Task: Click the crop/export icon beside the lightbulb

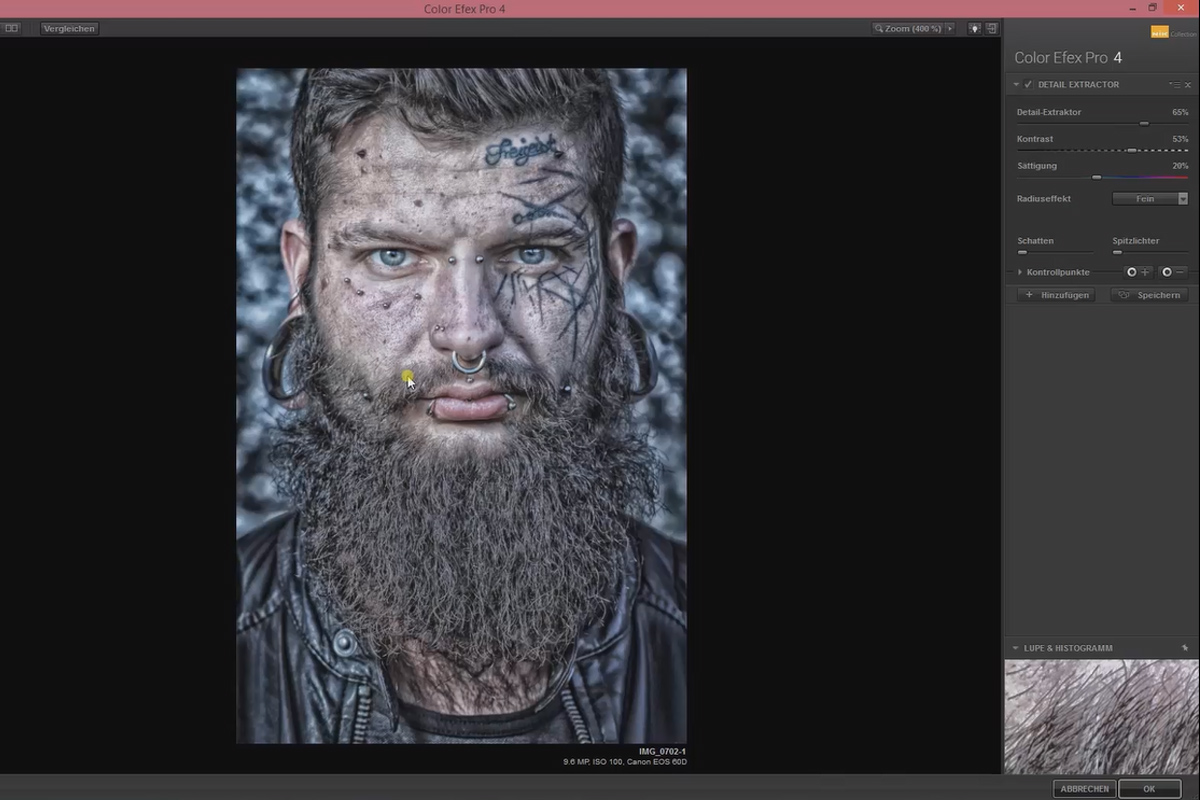Action: coord(993,28)
